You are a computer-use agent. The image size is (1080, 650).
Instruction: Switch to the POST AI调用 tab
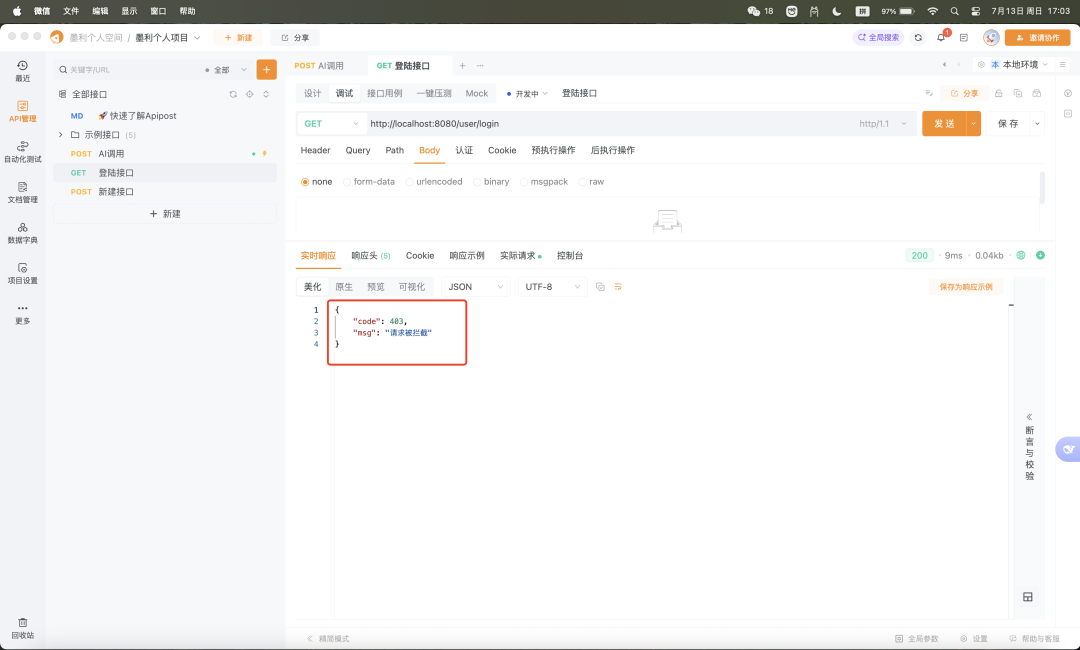pos(319,65)
